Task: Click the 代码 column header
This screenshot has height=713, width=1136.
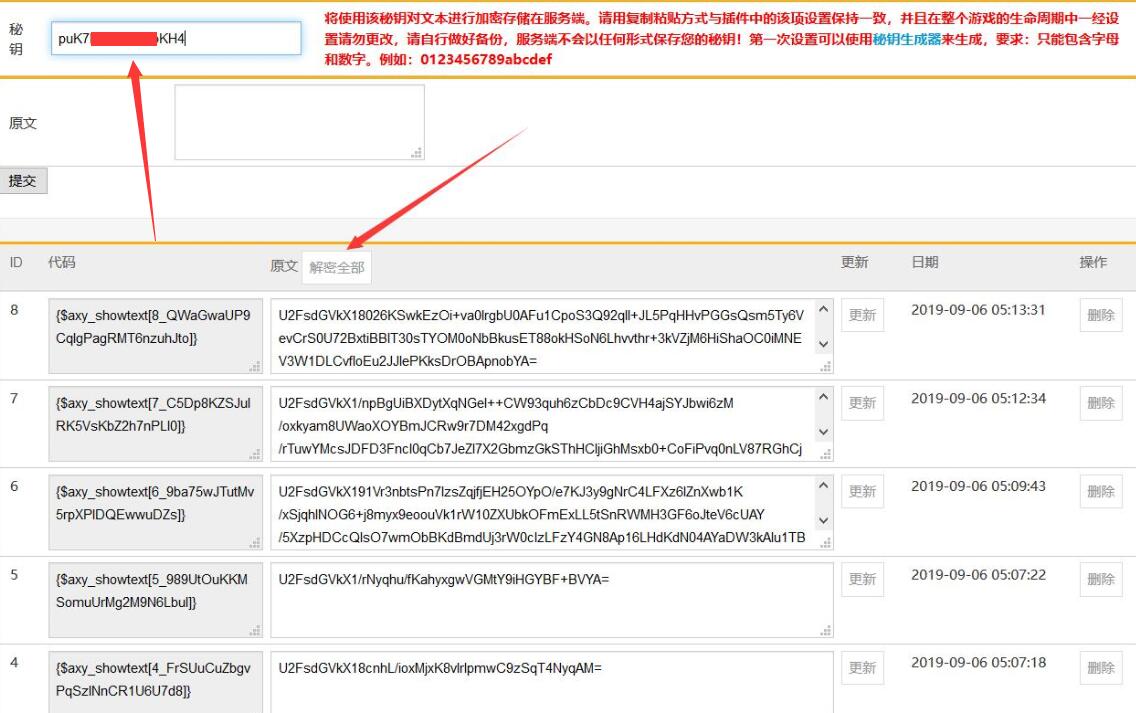Action: pos(62,262)
